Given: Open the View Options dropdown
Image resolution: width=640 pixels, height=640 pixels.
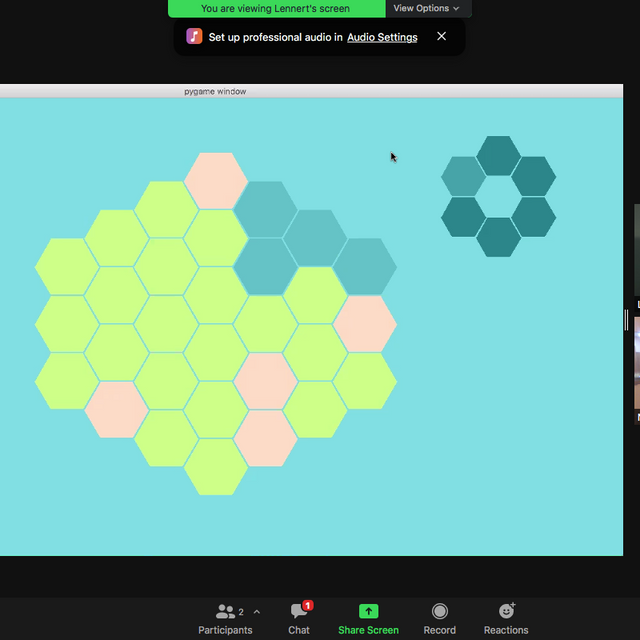Looking at the screenshot, I should point(428,8).
